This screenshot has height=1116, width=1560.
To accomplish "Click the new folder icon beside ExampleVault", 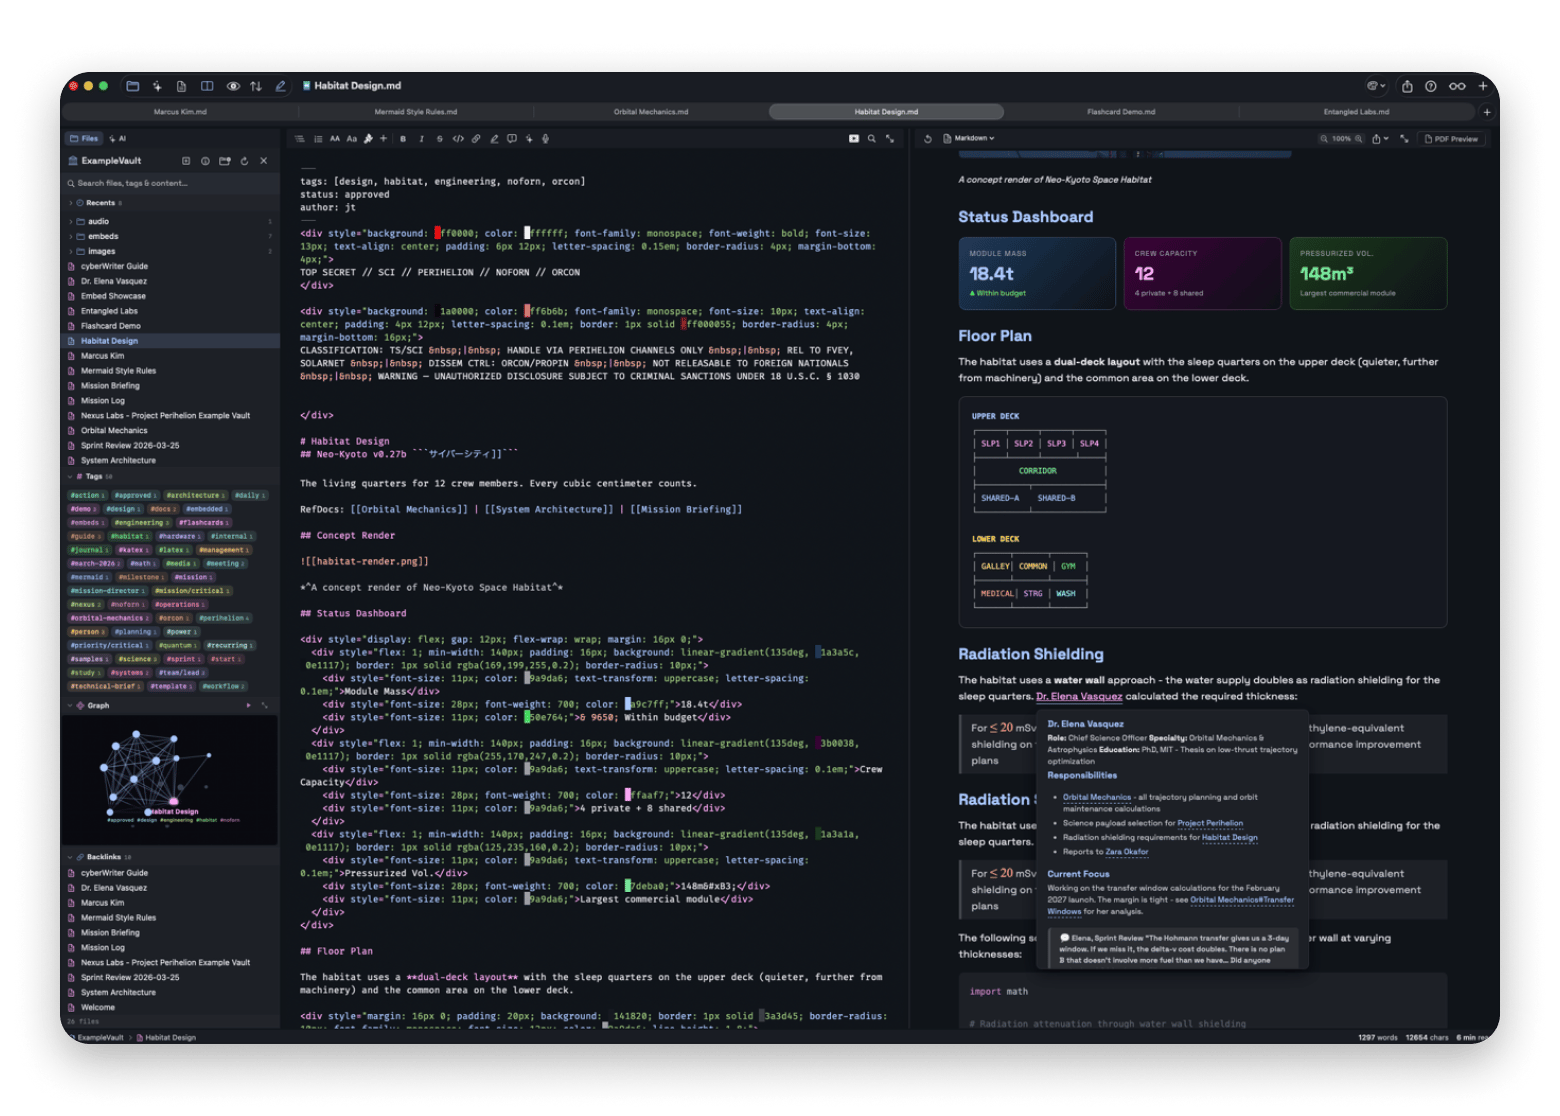I will click(225, 161).
